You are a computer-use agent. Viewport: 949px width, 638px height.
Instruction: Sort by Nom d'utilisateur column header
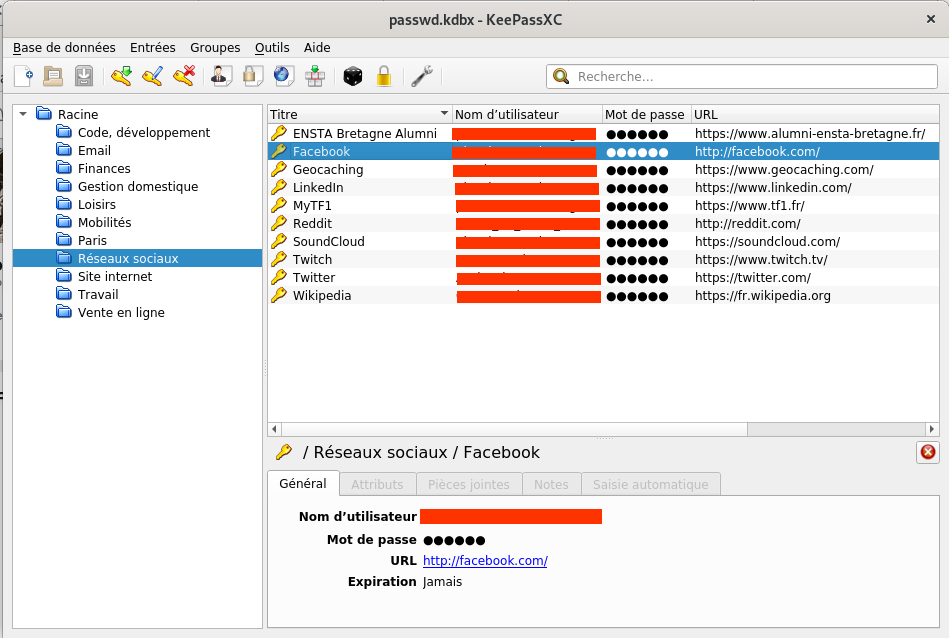pos(527,114)
